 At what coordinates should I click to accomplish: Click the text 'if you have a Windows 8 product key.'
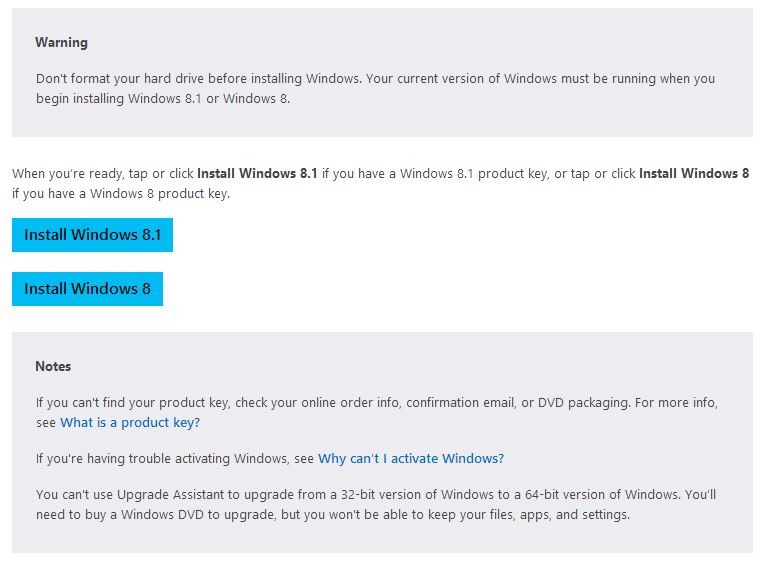click(121, 194)
